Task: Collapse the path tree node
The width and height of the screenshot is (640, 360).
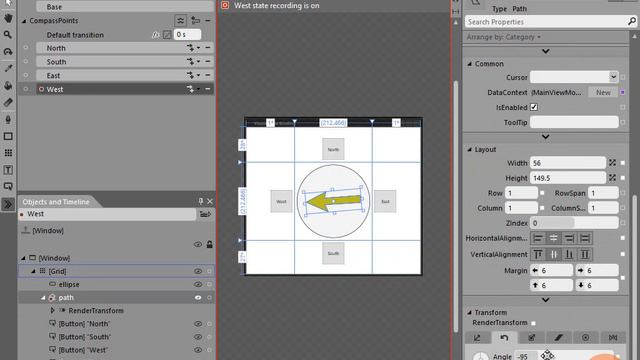Action: [43, 298]
